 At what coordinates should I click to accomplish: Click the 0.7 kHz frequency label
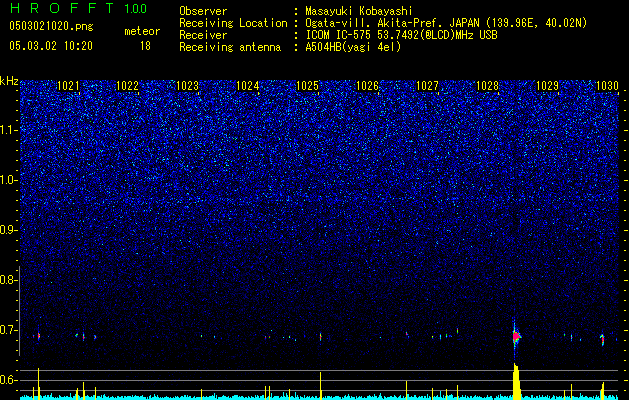pos(8,330)
